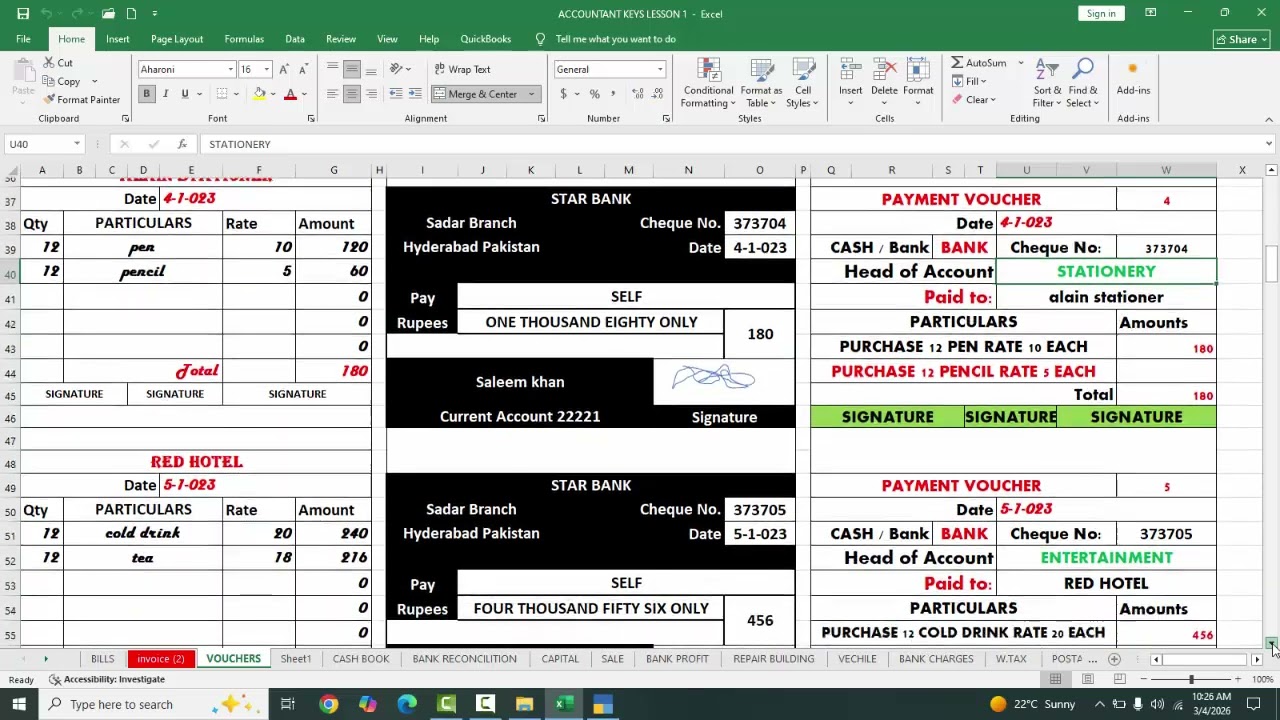1280x720 pixels.
Task: Open the File menu
Action: pyautogui.click(x=23, y=39)
